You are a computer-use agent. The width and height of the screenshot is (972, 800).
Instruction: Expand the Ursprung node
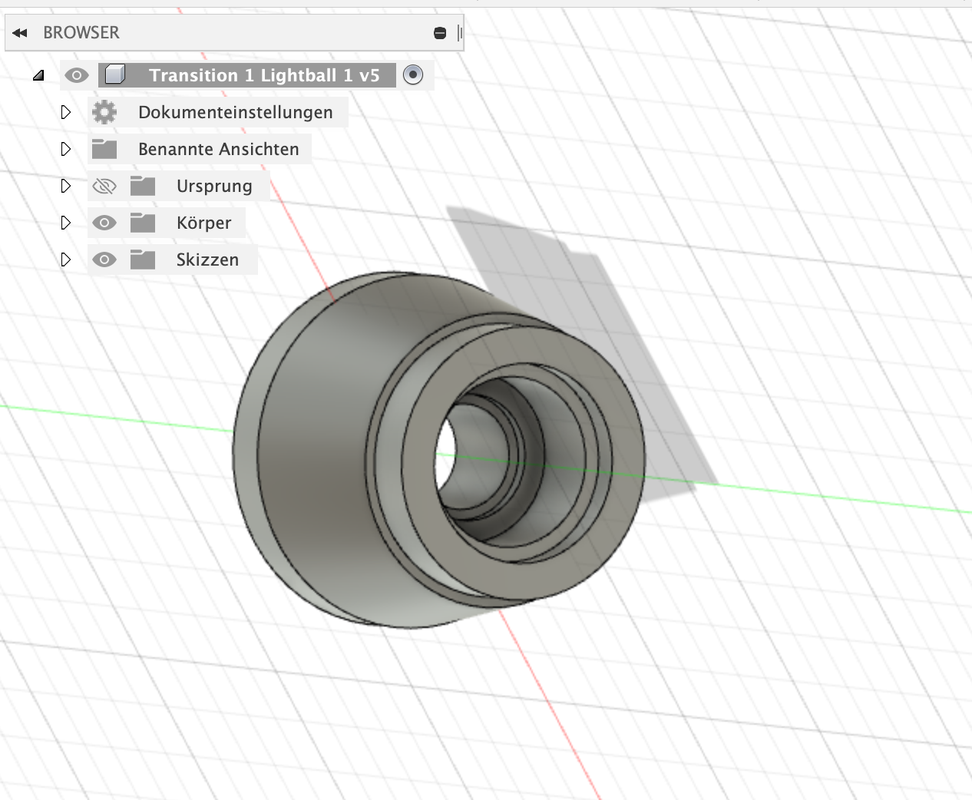pos(66,186)
